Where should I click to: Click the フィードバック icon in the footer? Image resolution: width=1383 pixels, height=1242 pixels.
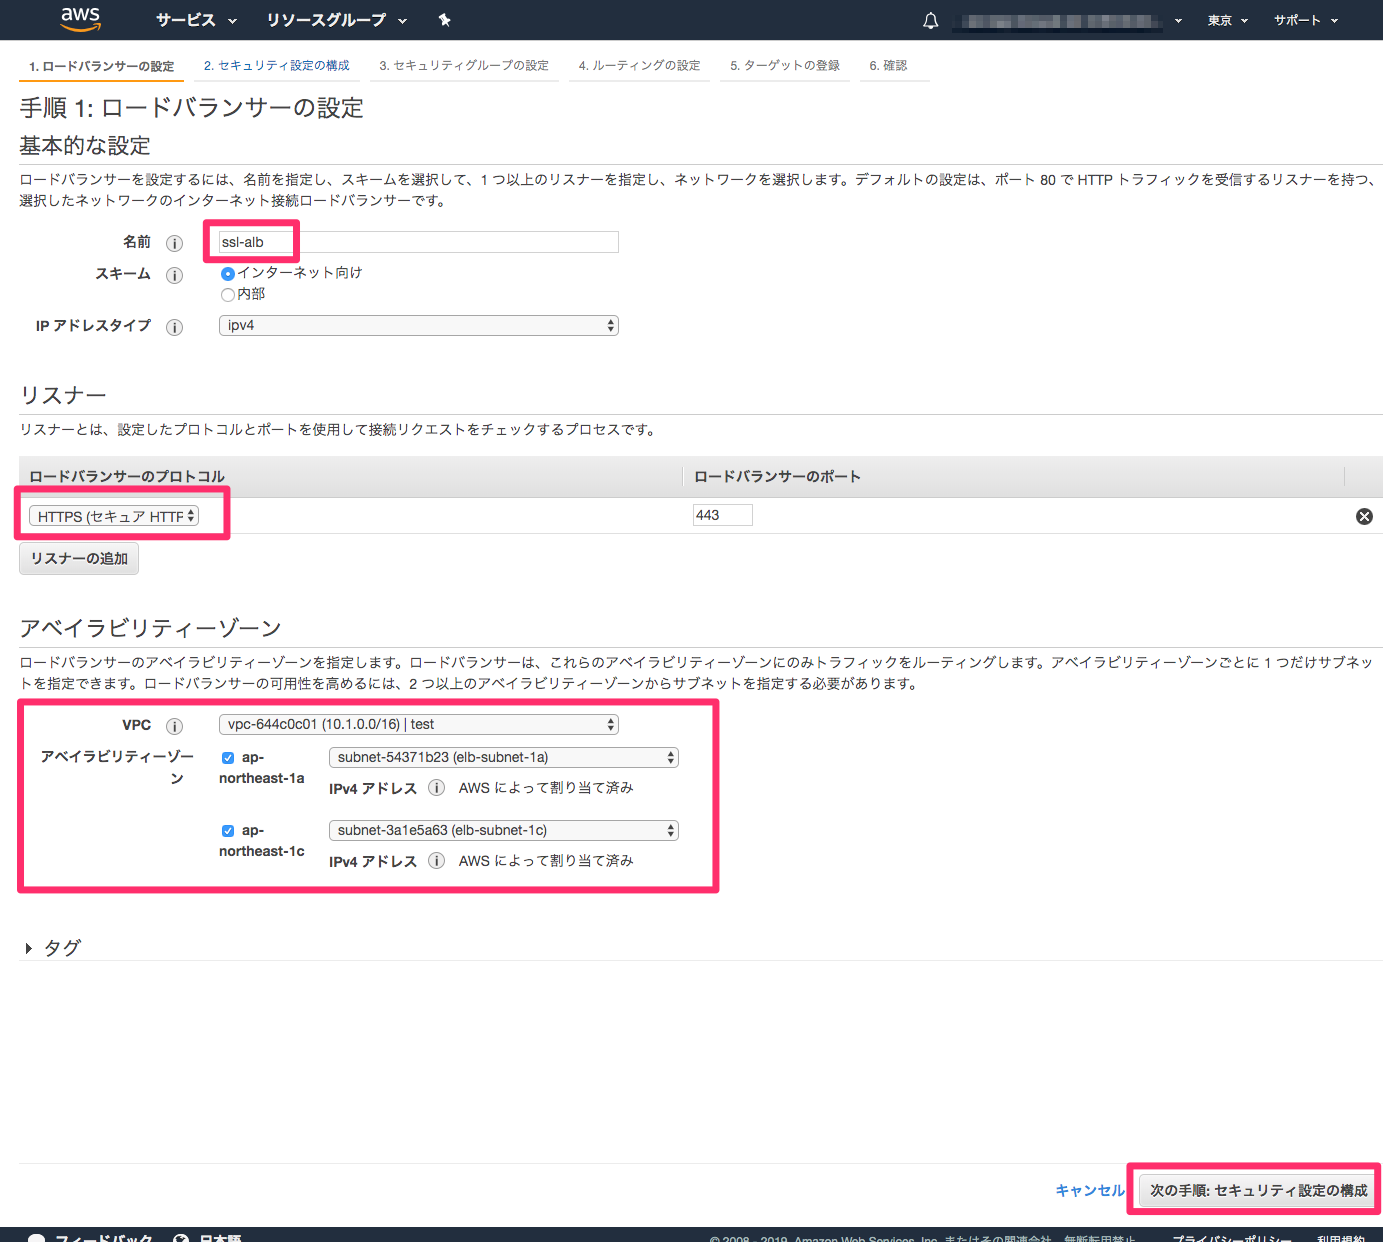click(36, 1237)
